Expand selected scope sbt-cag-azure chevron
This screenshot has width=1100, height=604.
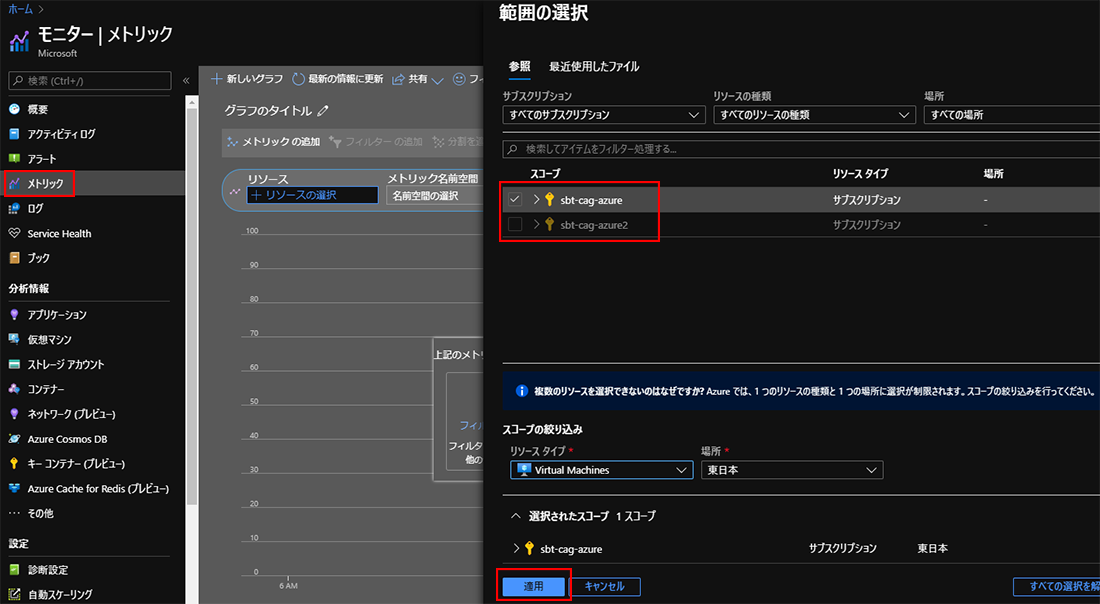point(516,549)
